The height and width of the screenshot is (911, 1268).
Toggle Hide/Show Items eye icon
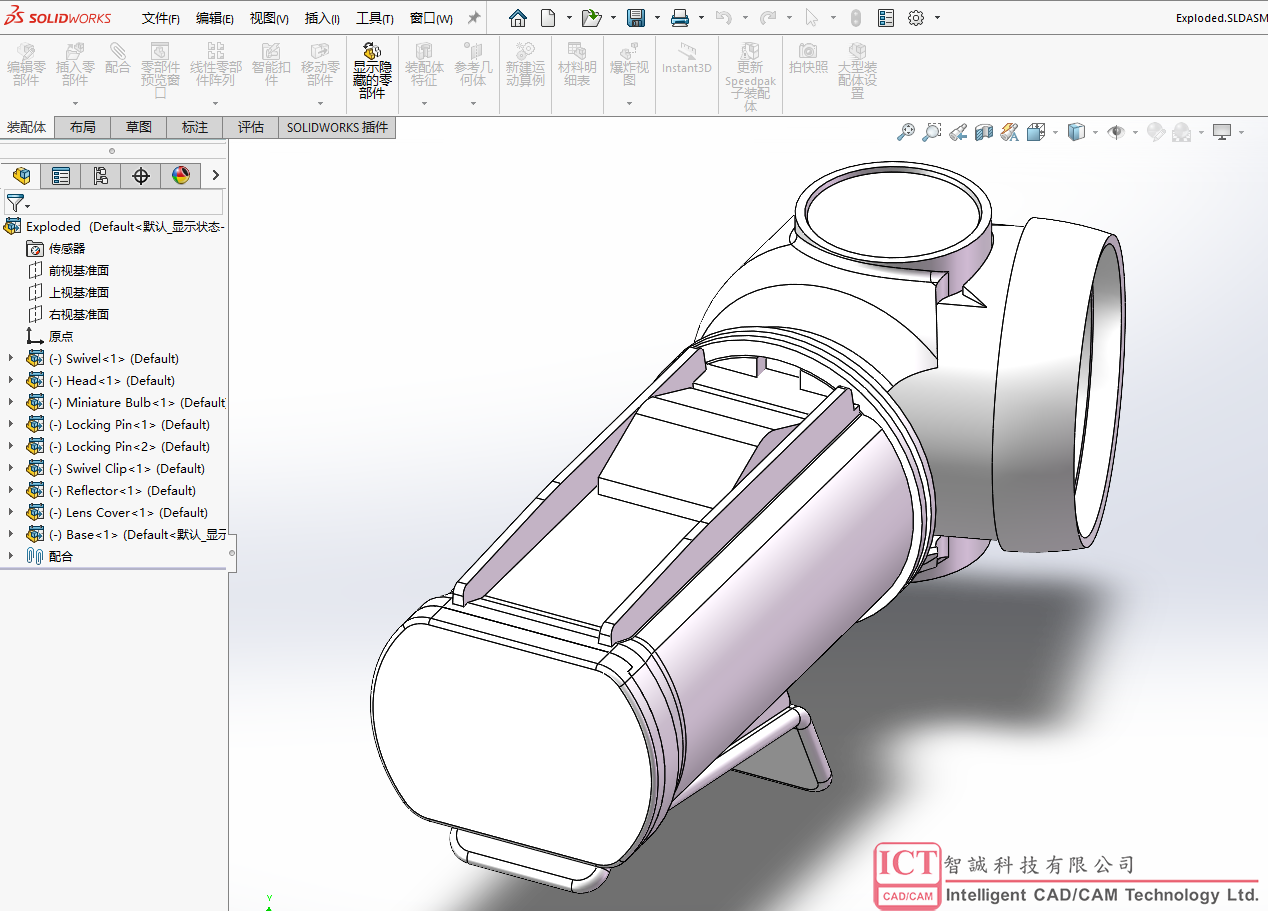coord(1117,132)
